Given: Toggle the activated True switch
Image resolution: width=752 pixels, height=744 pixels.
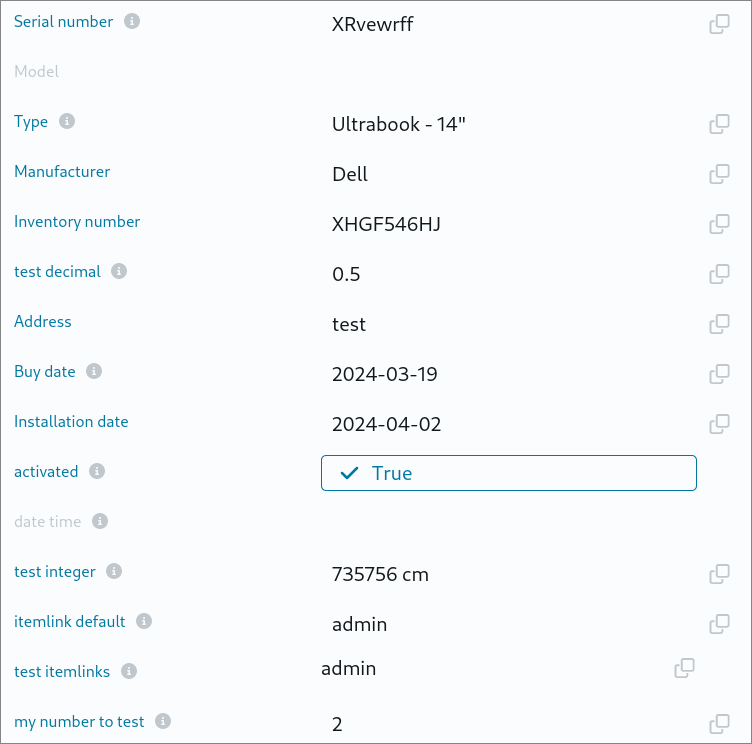Looking at the screenshot, I should [x=508, y=473].
